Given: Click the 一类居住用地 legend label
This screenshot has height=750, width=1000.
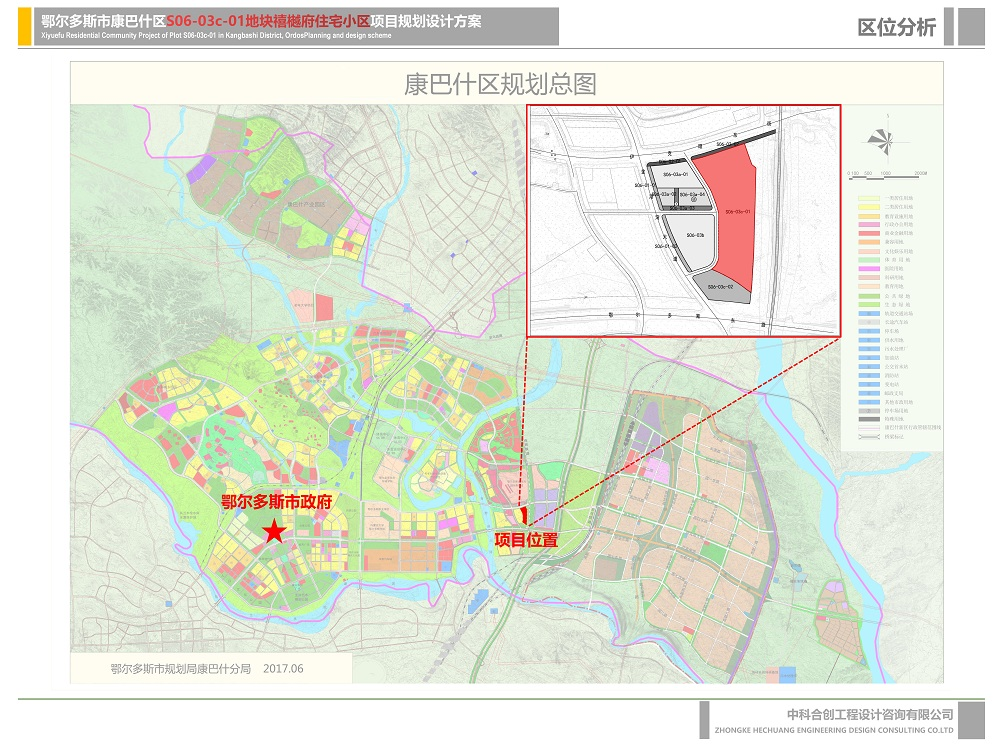Looking at the screenshot, I should click(899, 198).
